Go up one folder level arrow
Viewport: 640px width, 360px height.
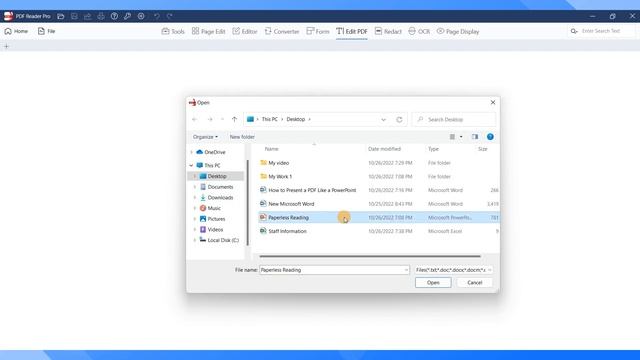(x=234, y=119)
